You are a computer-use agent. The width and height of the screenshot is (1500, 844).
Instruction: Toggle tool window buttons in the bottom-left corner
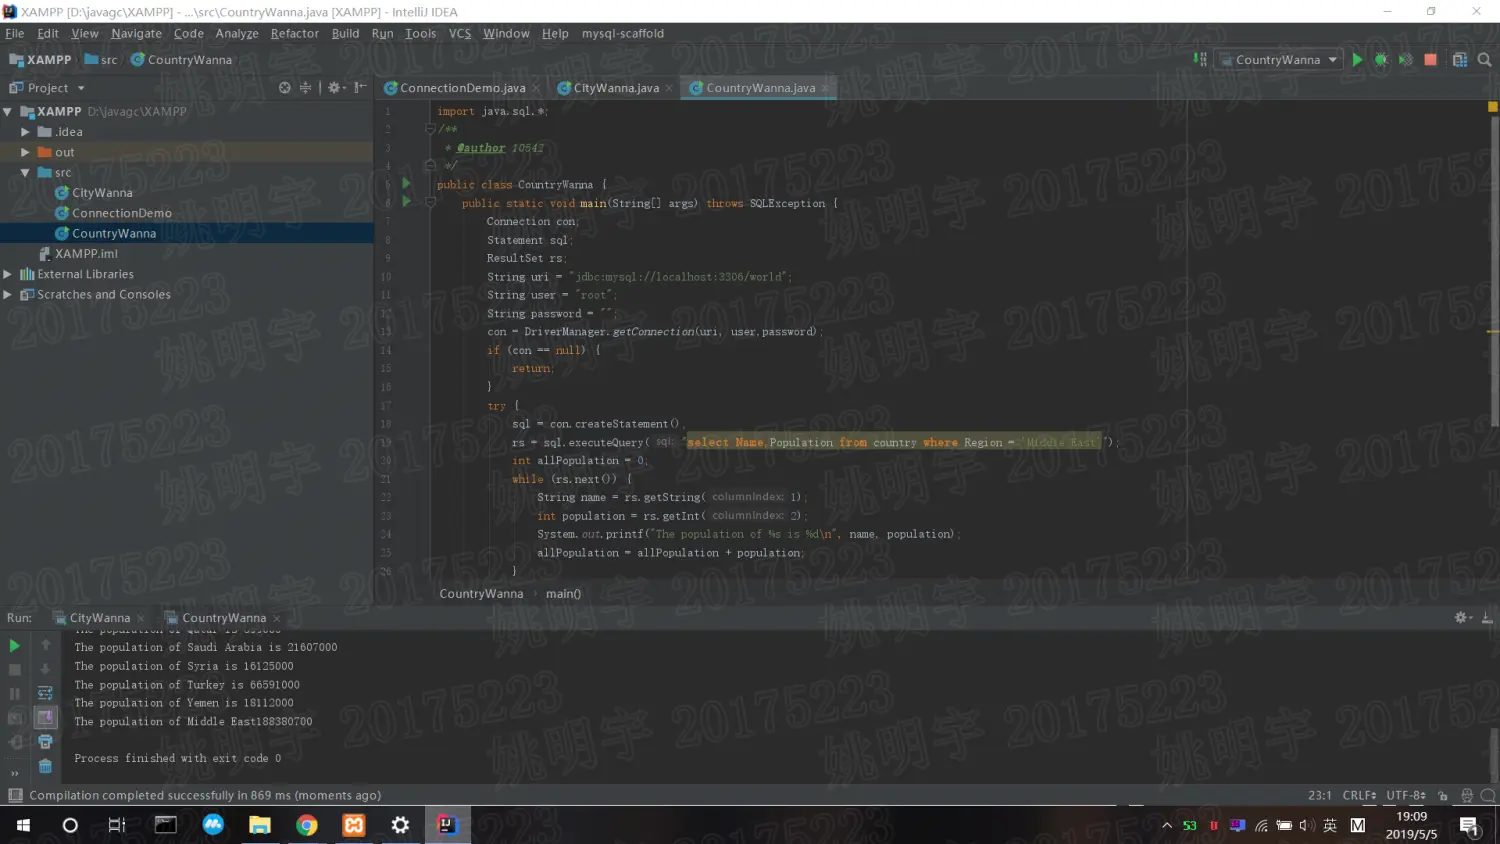pyautogui.click(x=15, y=796)
